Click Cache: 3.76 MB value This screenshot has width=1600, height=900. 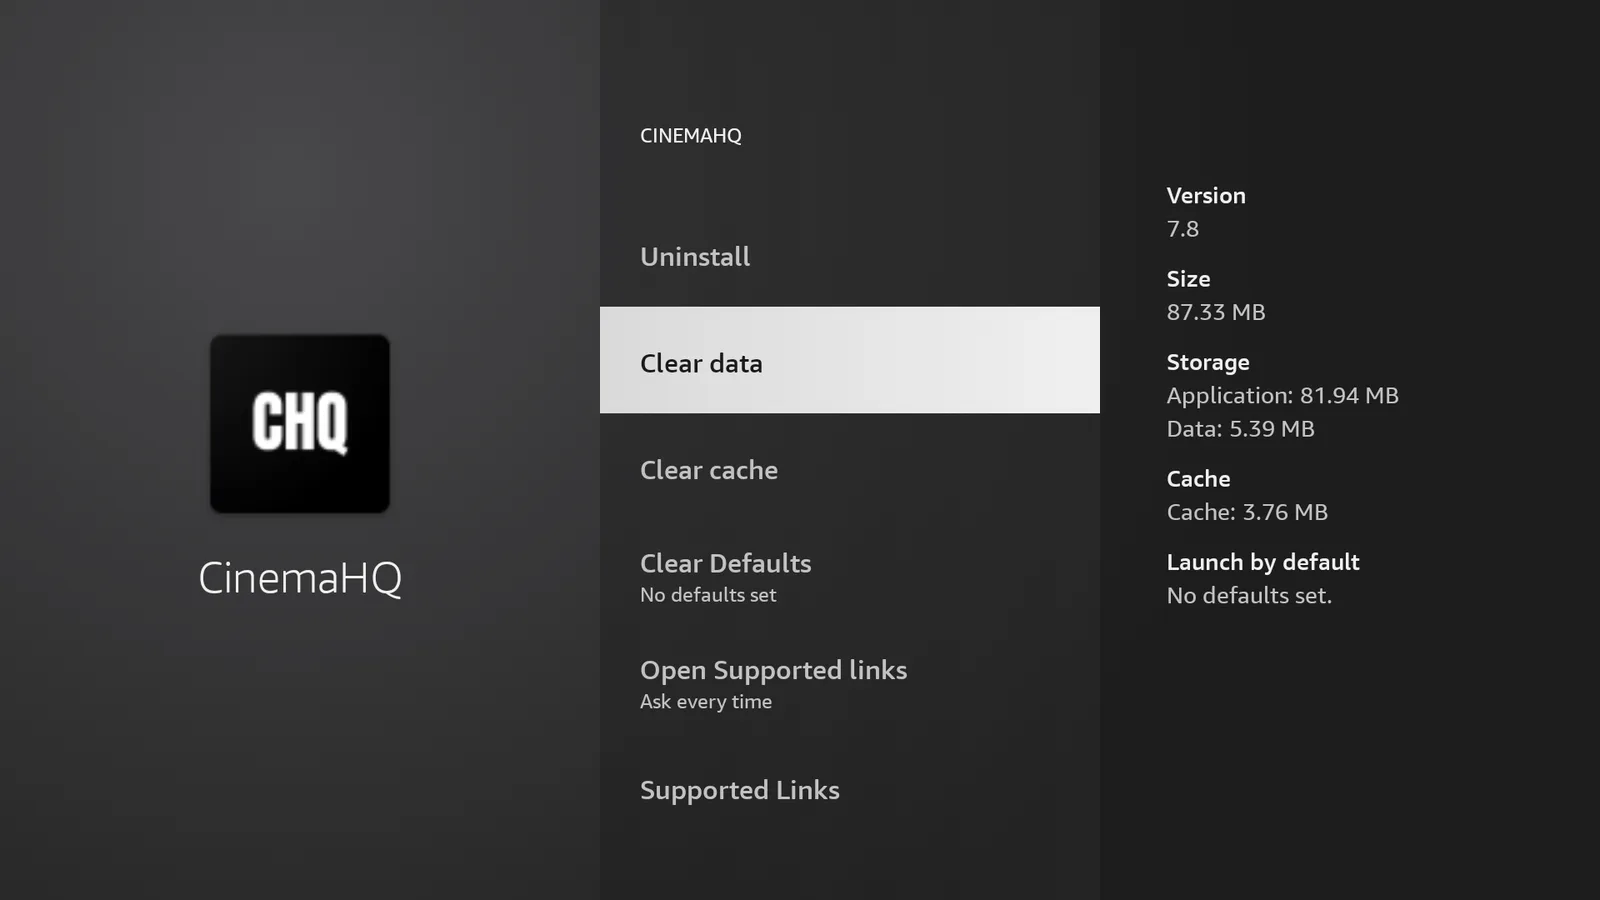pos(1247,512)
